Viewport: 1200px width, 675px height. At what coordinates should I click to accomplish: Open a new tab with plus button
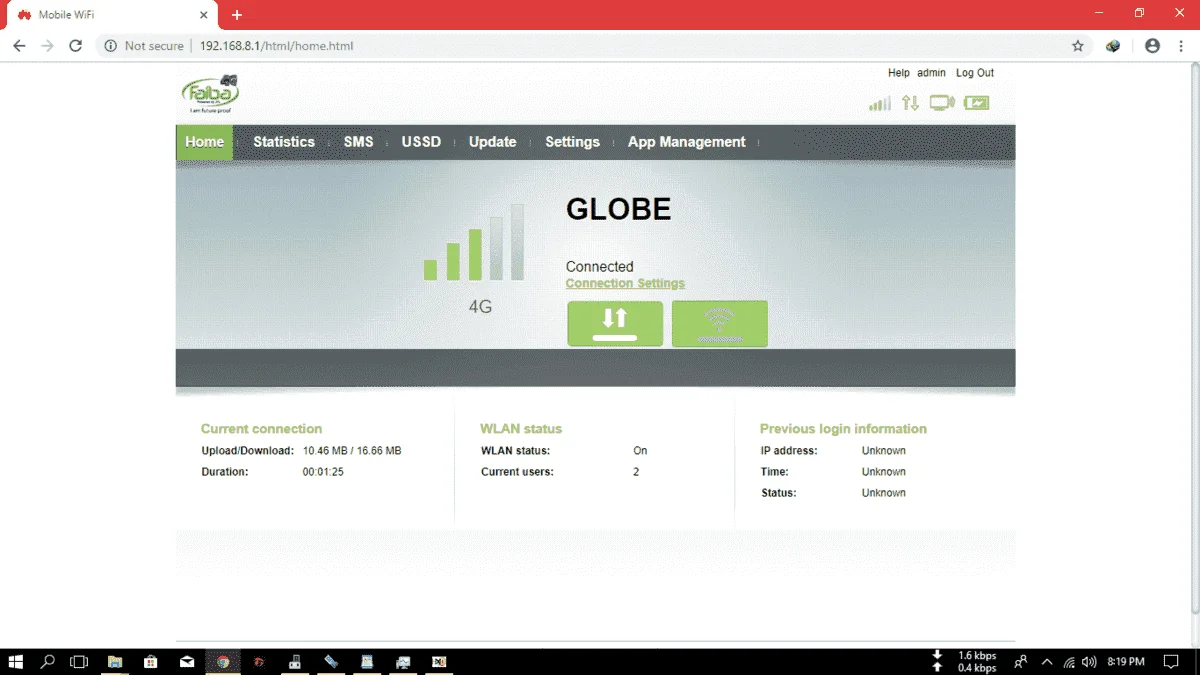pyautogui.click(x=237, y=15)
